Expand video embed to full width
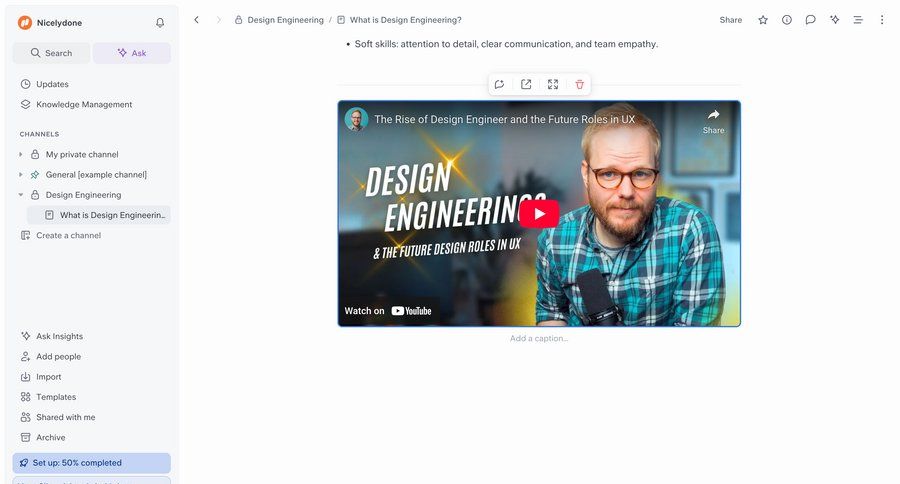Viewport: 900px width, 484px height. click(x=553, y=85)
